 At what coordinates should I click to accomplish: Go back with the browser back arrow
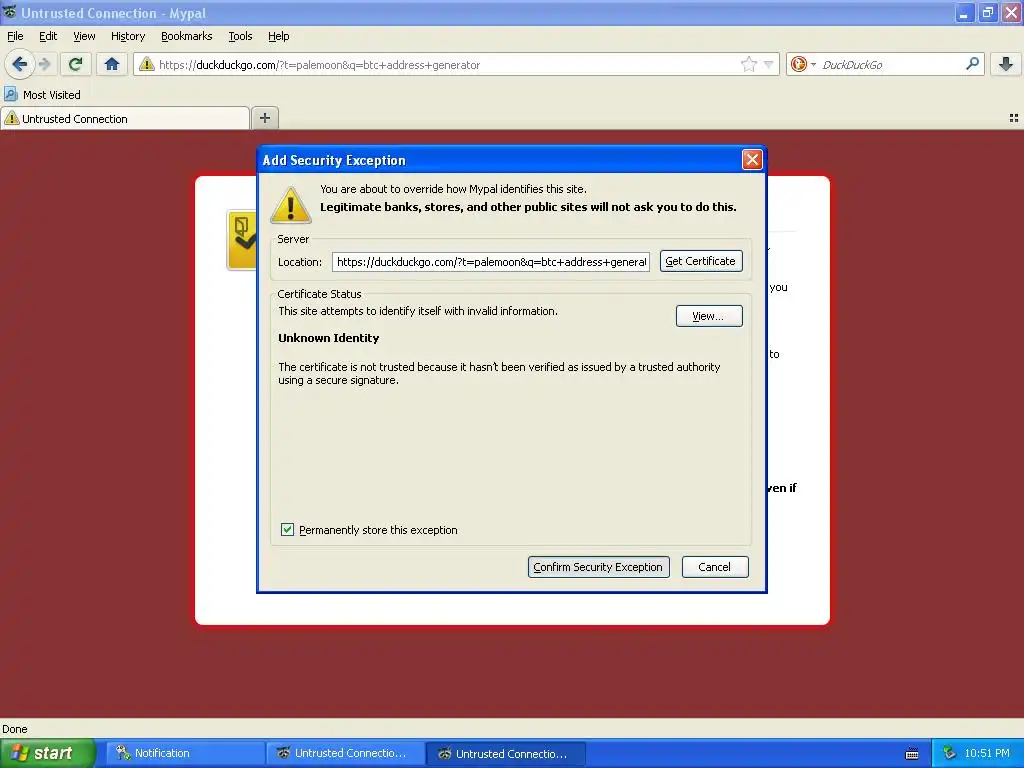20,64
